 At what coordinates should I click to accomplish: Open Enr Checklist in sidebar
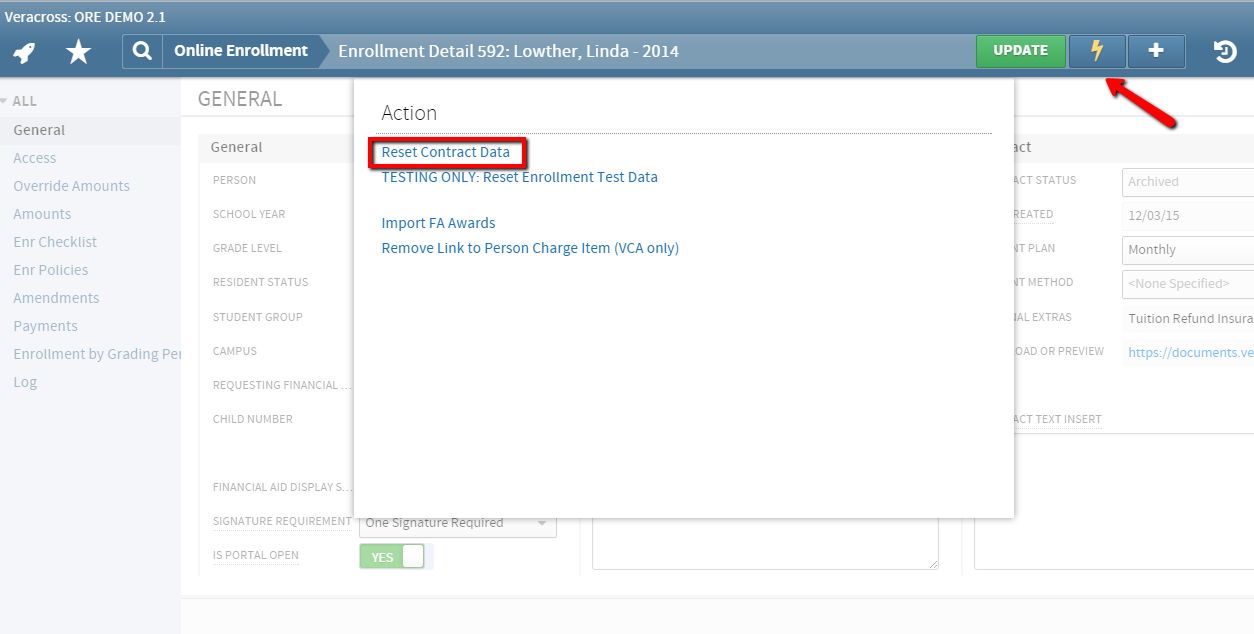[55, 242]
